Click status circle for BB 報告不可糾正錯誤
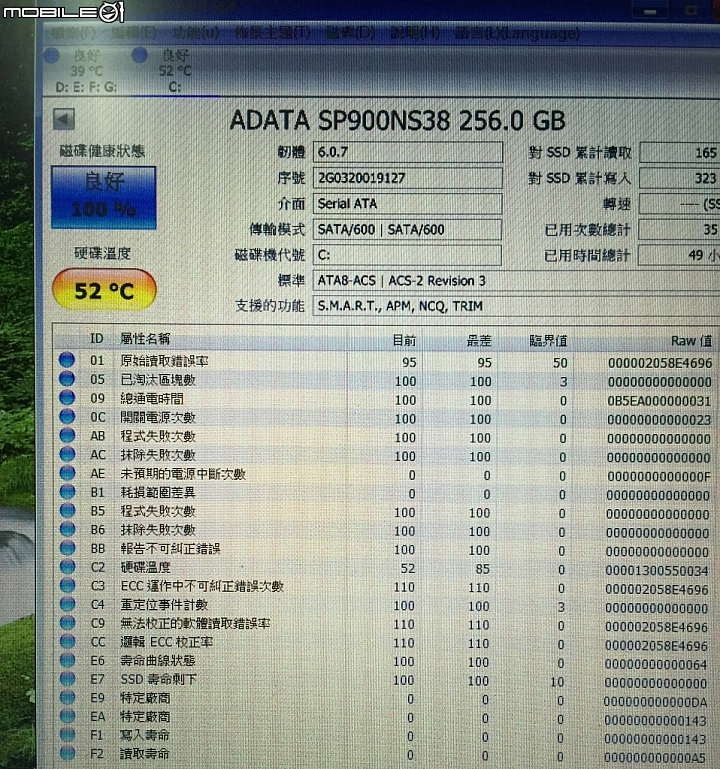 point(67,548)
